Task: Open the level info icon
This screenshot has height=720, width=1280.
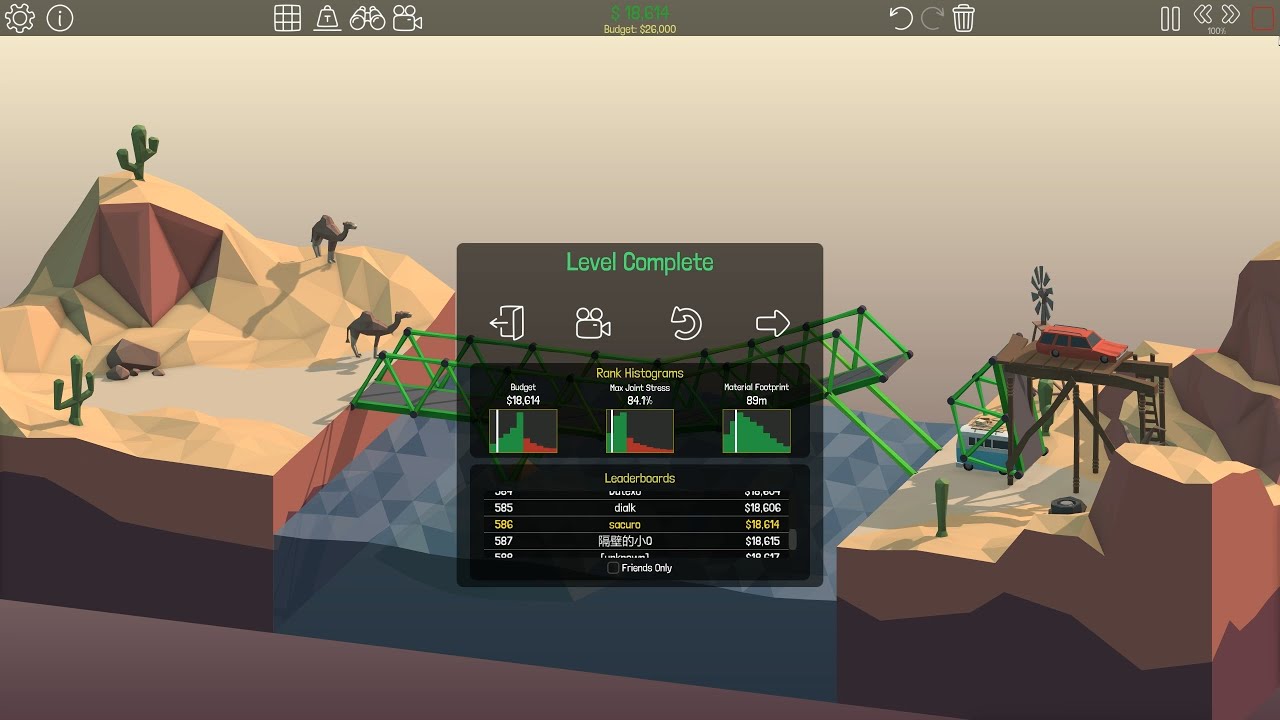Action: click(60, 18)
